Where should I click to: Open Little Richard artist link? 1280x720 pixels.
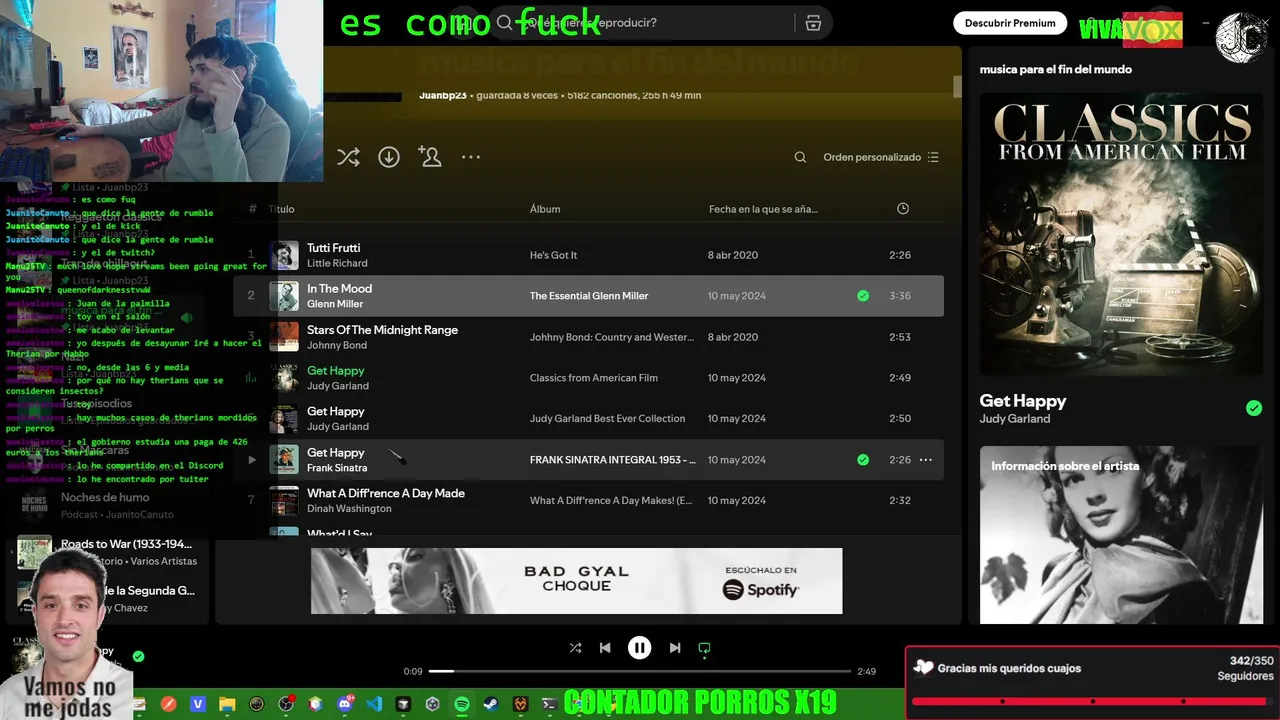[337, 263]
